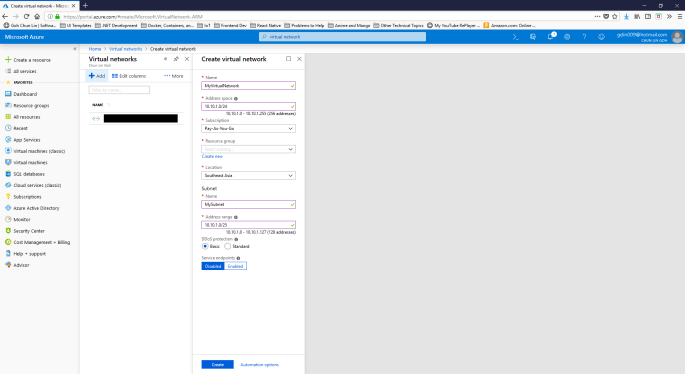
Task: Click Cloud services (classic) icon
Action: [x=8, y=185]
